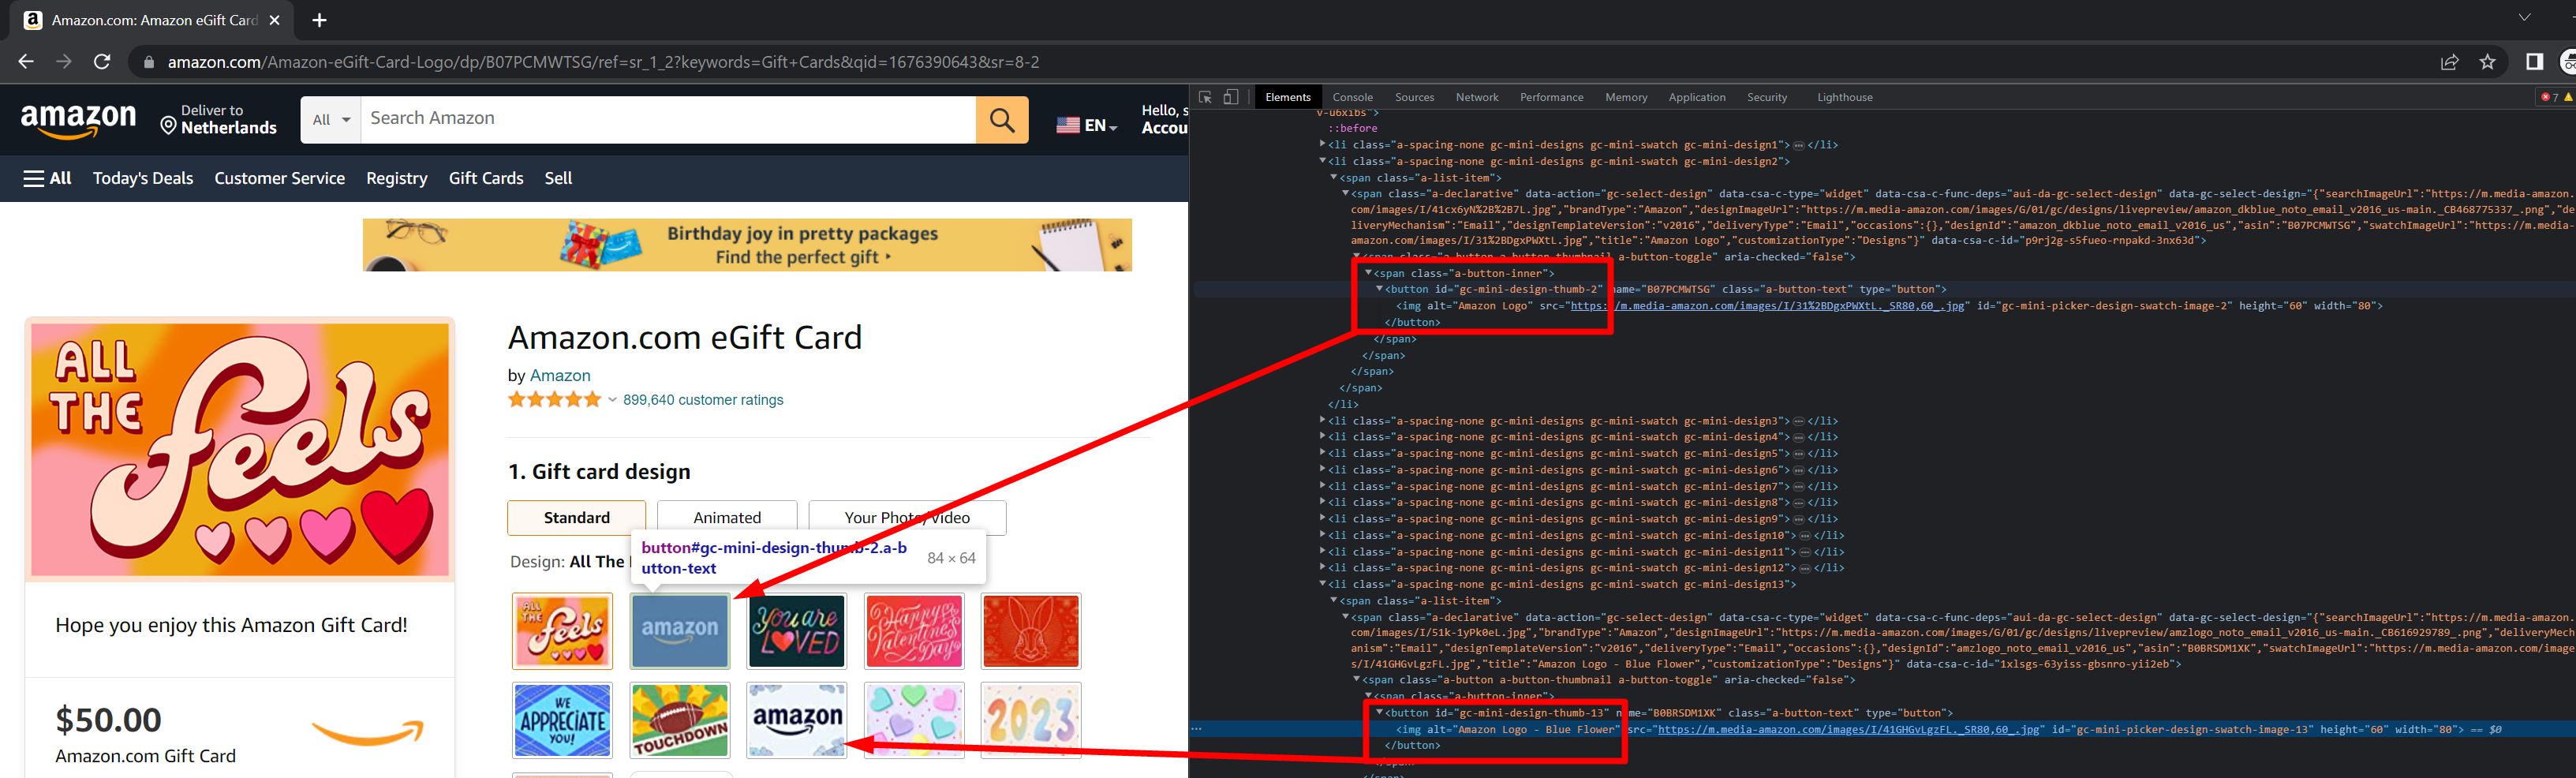Expand the gc-mini-design12 li node
Image resolution: width=2576 pixels, height=778 pixels.
click(1322, 568)
